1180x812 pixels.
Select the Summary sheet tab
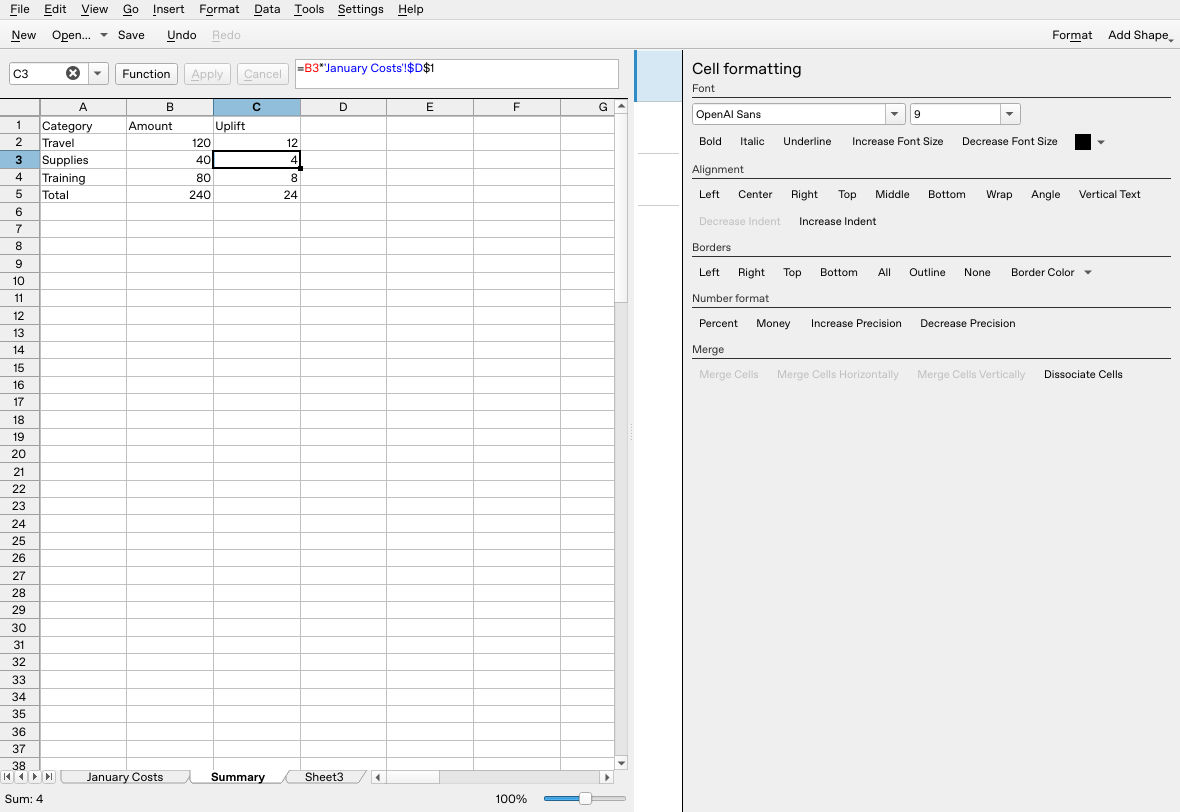(x=237, y=777)
